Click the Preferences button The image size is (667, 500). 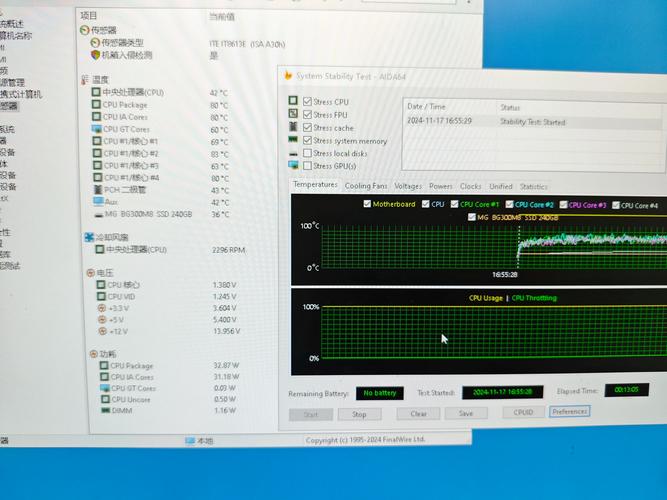point(569,411)
